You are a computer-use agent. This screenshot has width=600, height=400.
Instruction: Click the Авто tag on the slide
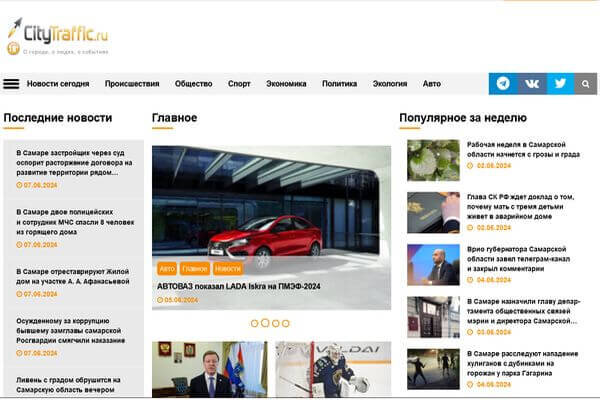(x=167, y=269)
